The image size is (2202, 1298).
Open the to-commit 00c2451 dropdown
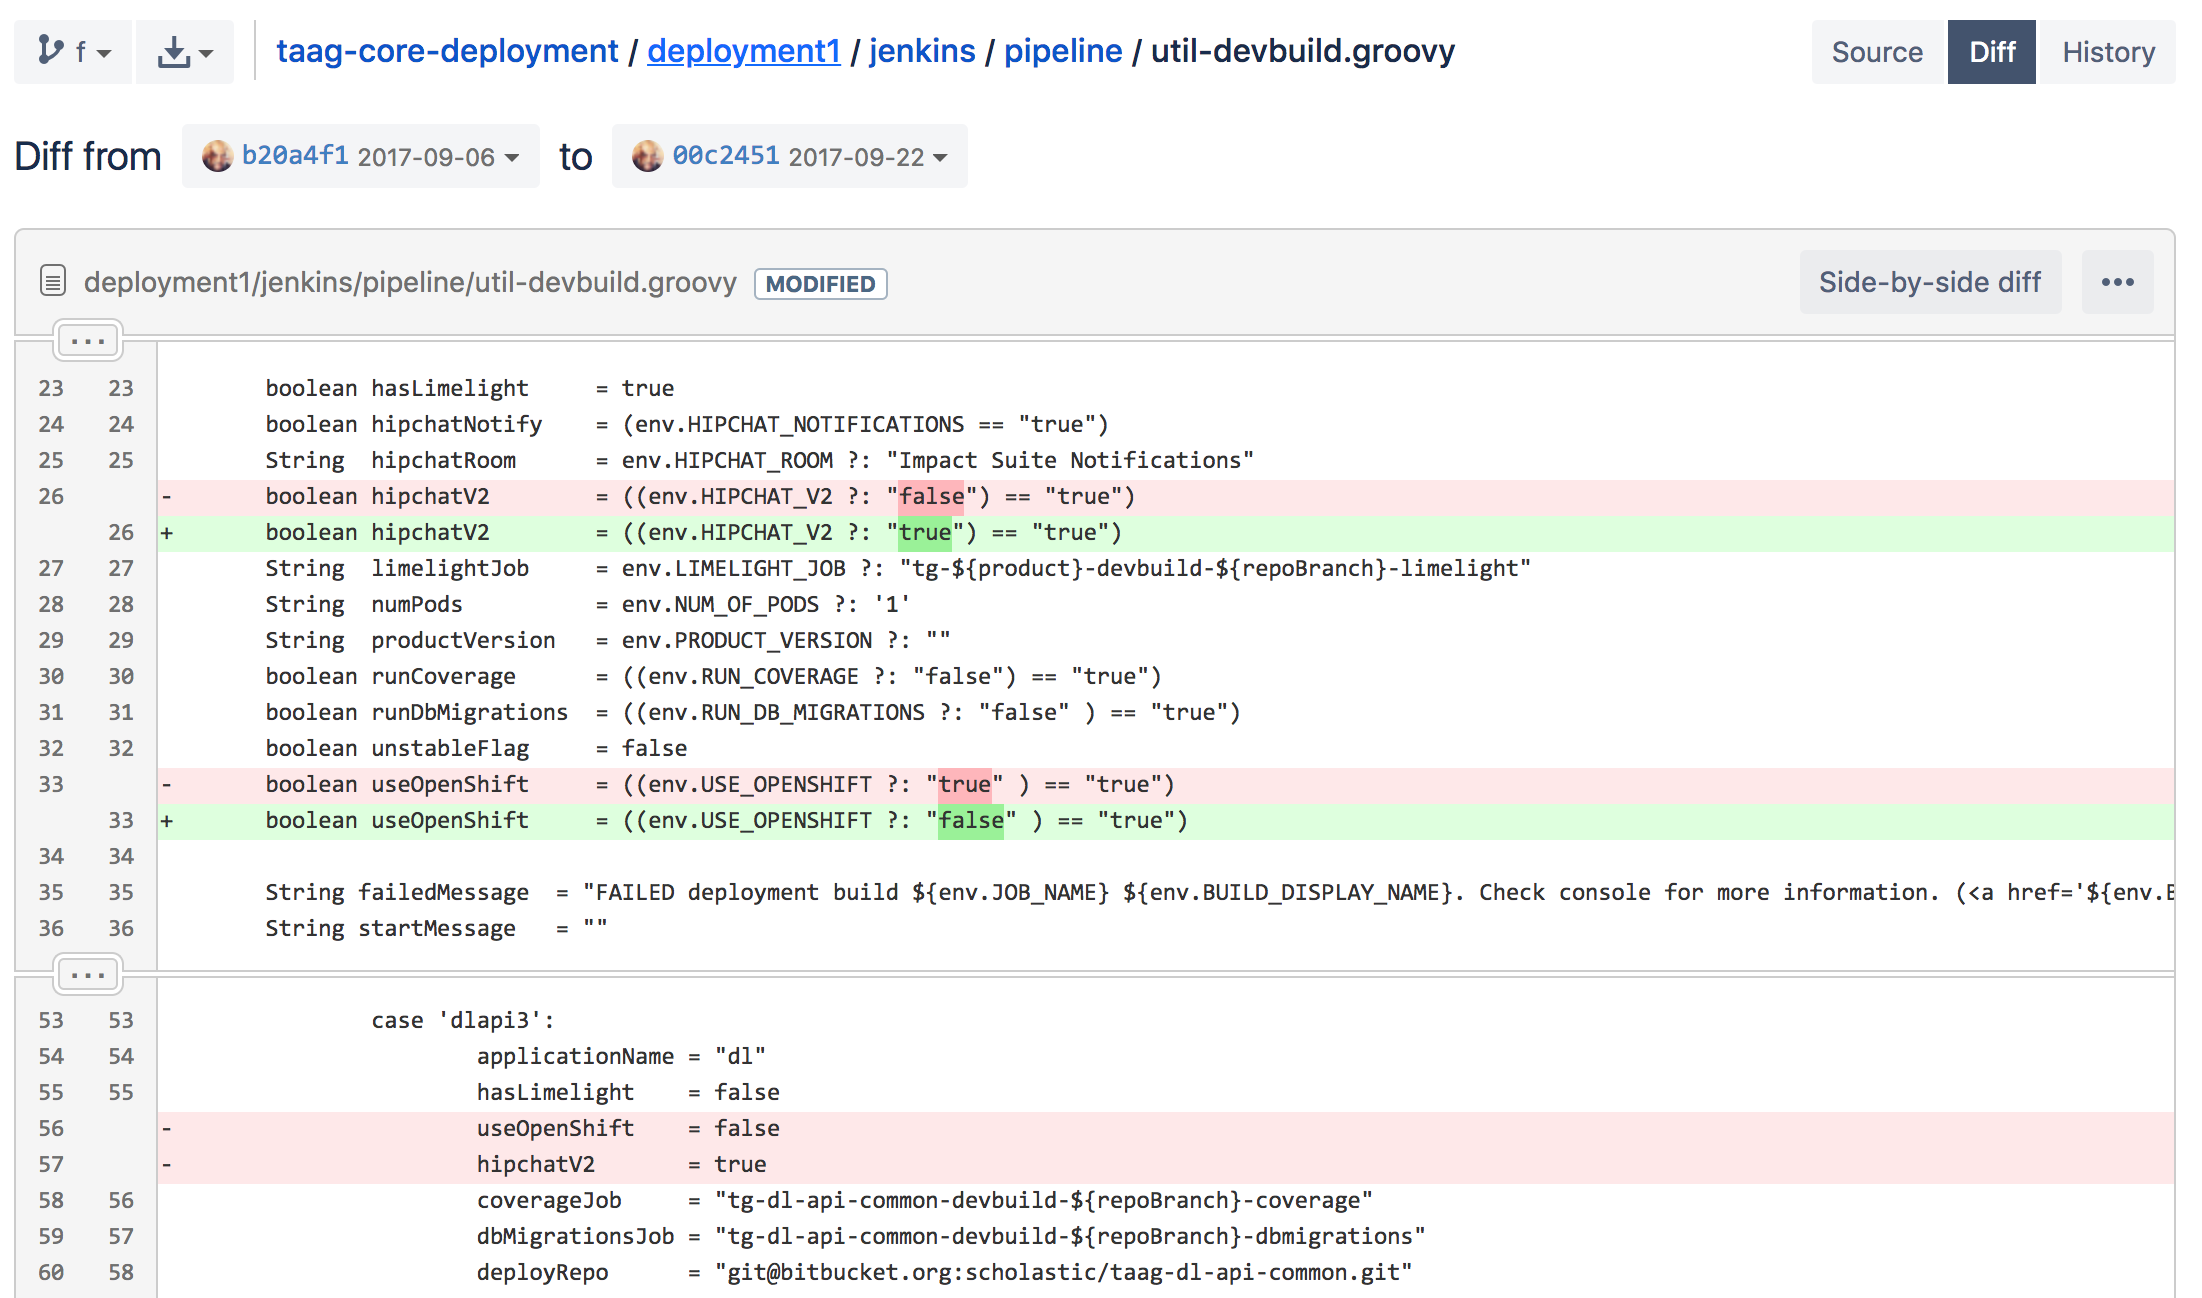(790, 156)
